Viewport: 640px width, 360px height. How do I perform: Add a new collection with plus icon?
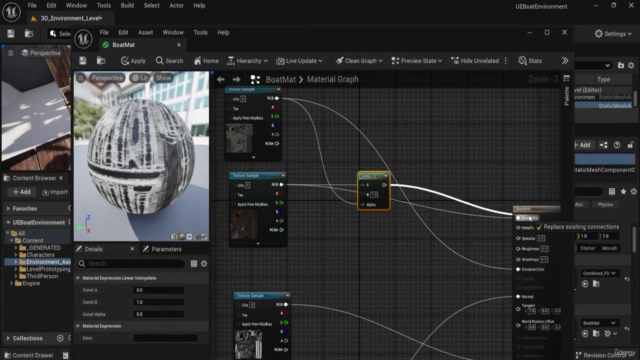click(60, 338)
